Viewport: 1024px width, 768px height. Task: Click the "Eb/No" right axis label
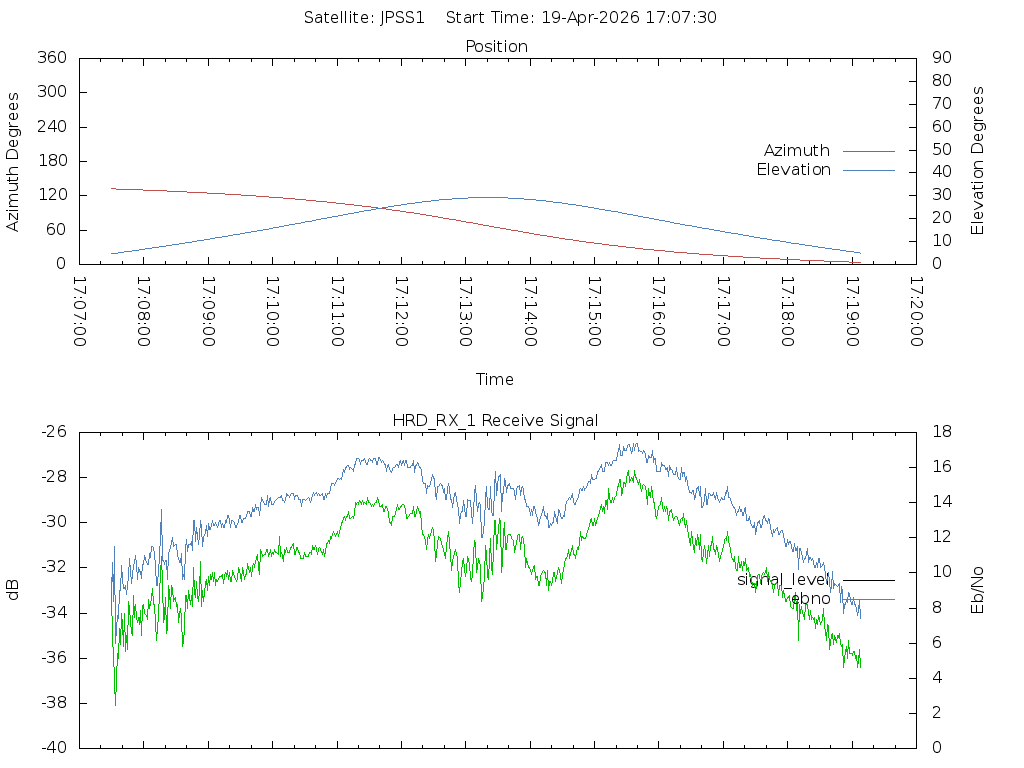coord(978,590)
